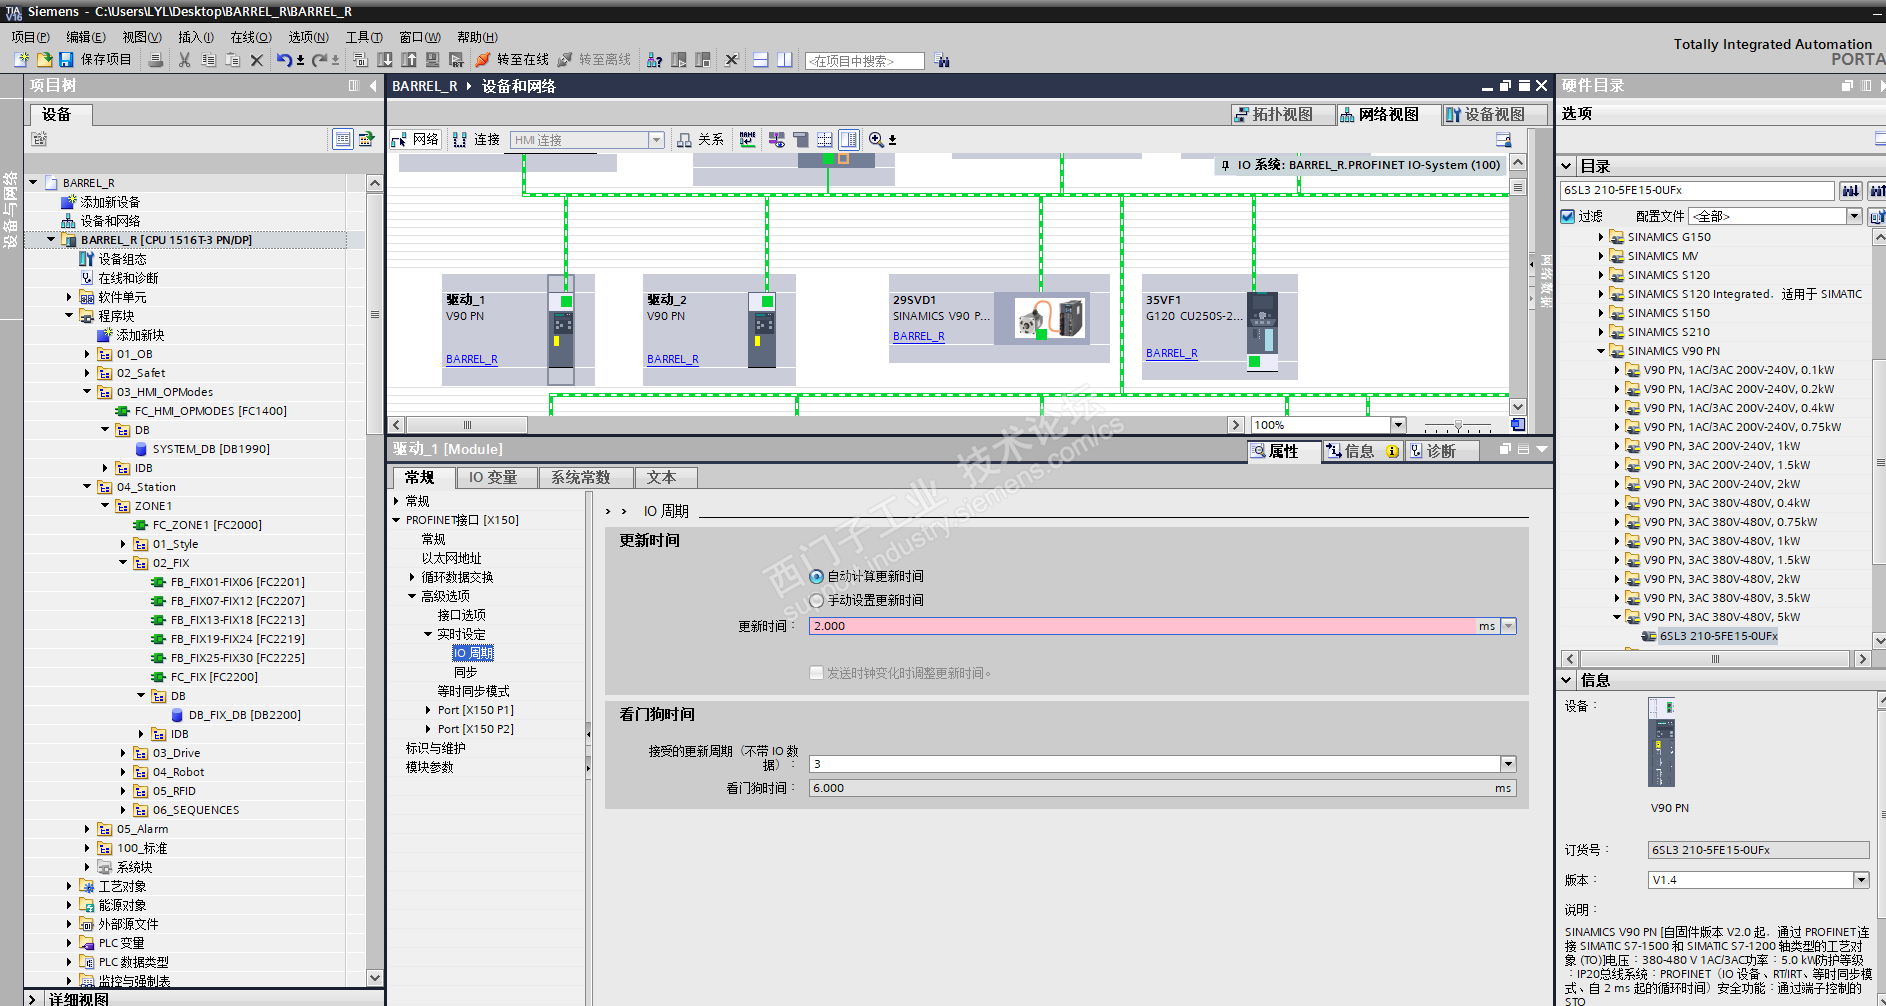Click the 关系 relations button
Screen dimensions: 1886x1006
pyautogui.click(x=700, y=140)
